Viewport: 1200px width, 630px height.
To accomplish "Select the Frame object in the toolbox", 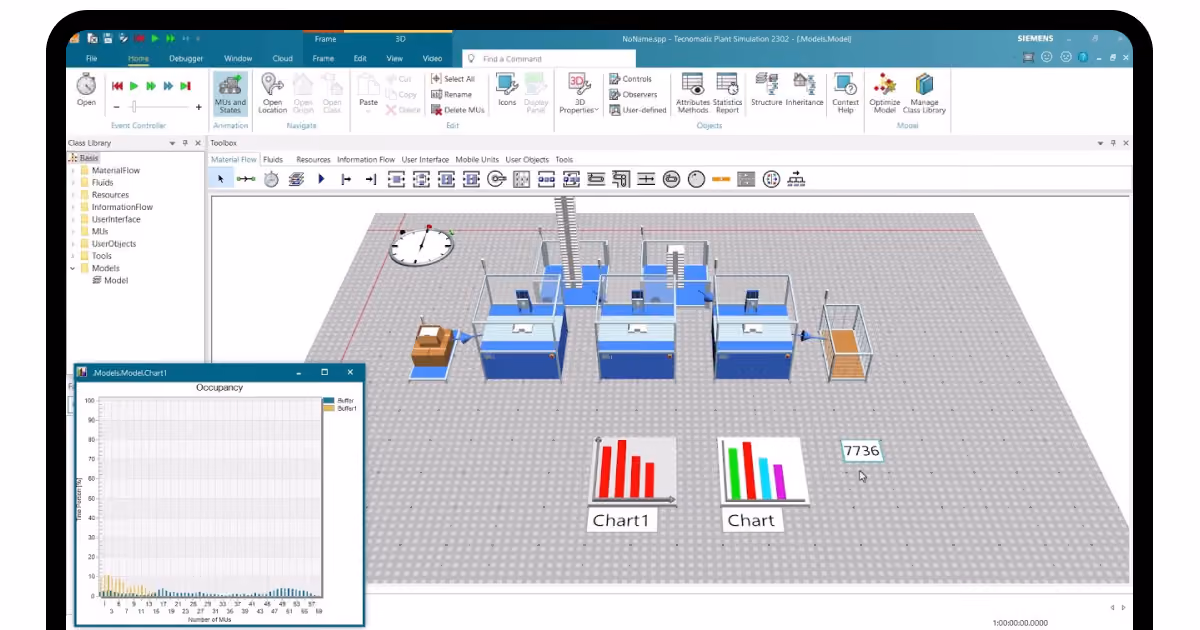I will pos(296,179).
